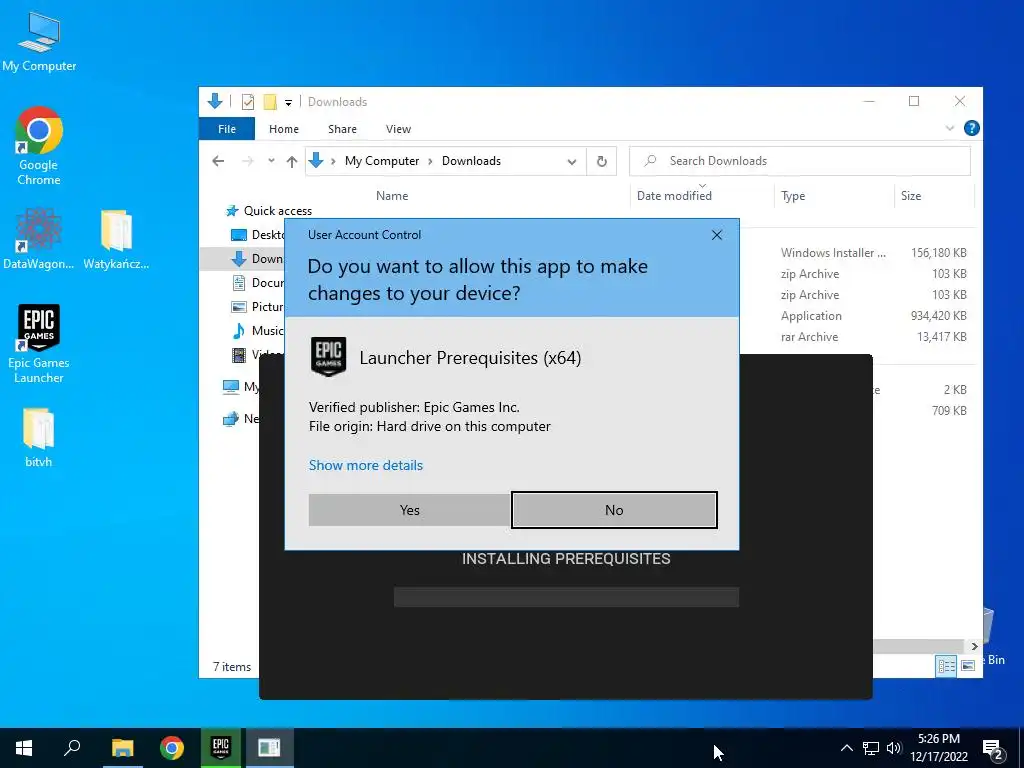Viewport: 1024px width, 768px height.
Task: Sort by Size column header
Action: 911,196
